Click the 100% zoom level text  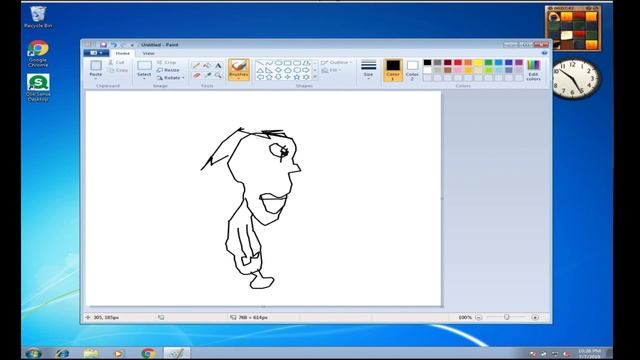(x=465, y=317)
